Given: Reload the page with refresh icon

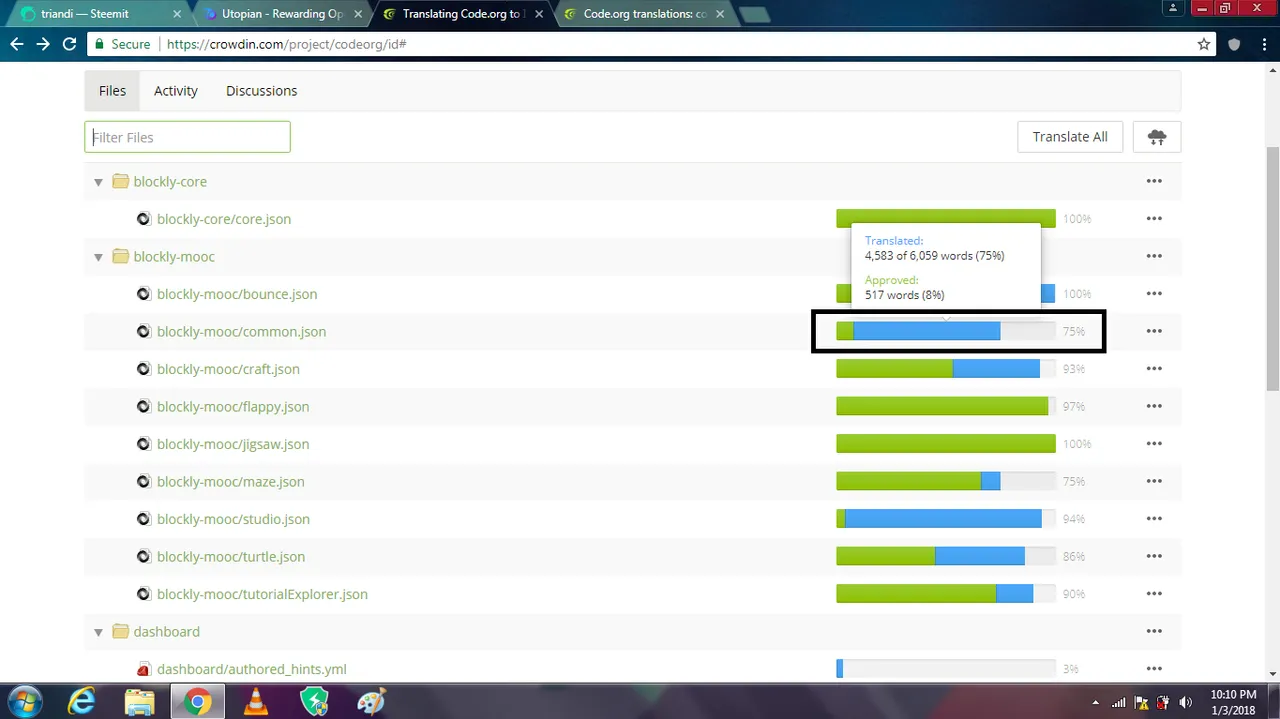Looking at the screenshot, I should point(69,44).
